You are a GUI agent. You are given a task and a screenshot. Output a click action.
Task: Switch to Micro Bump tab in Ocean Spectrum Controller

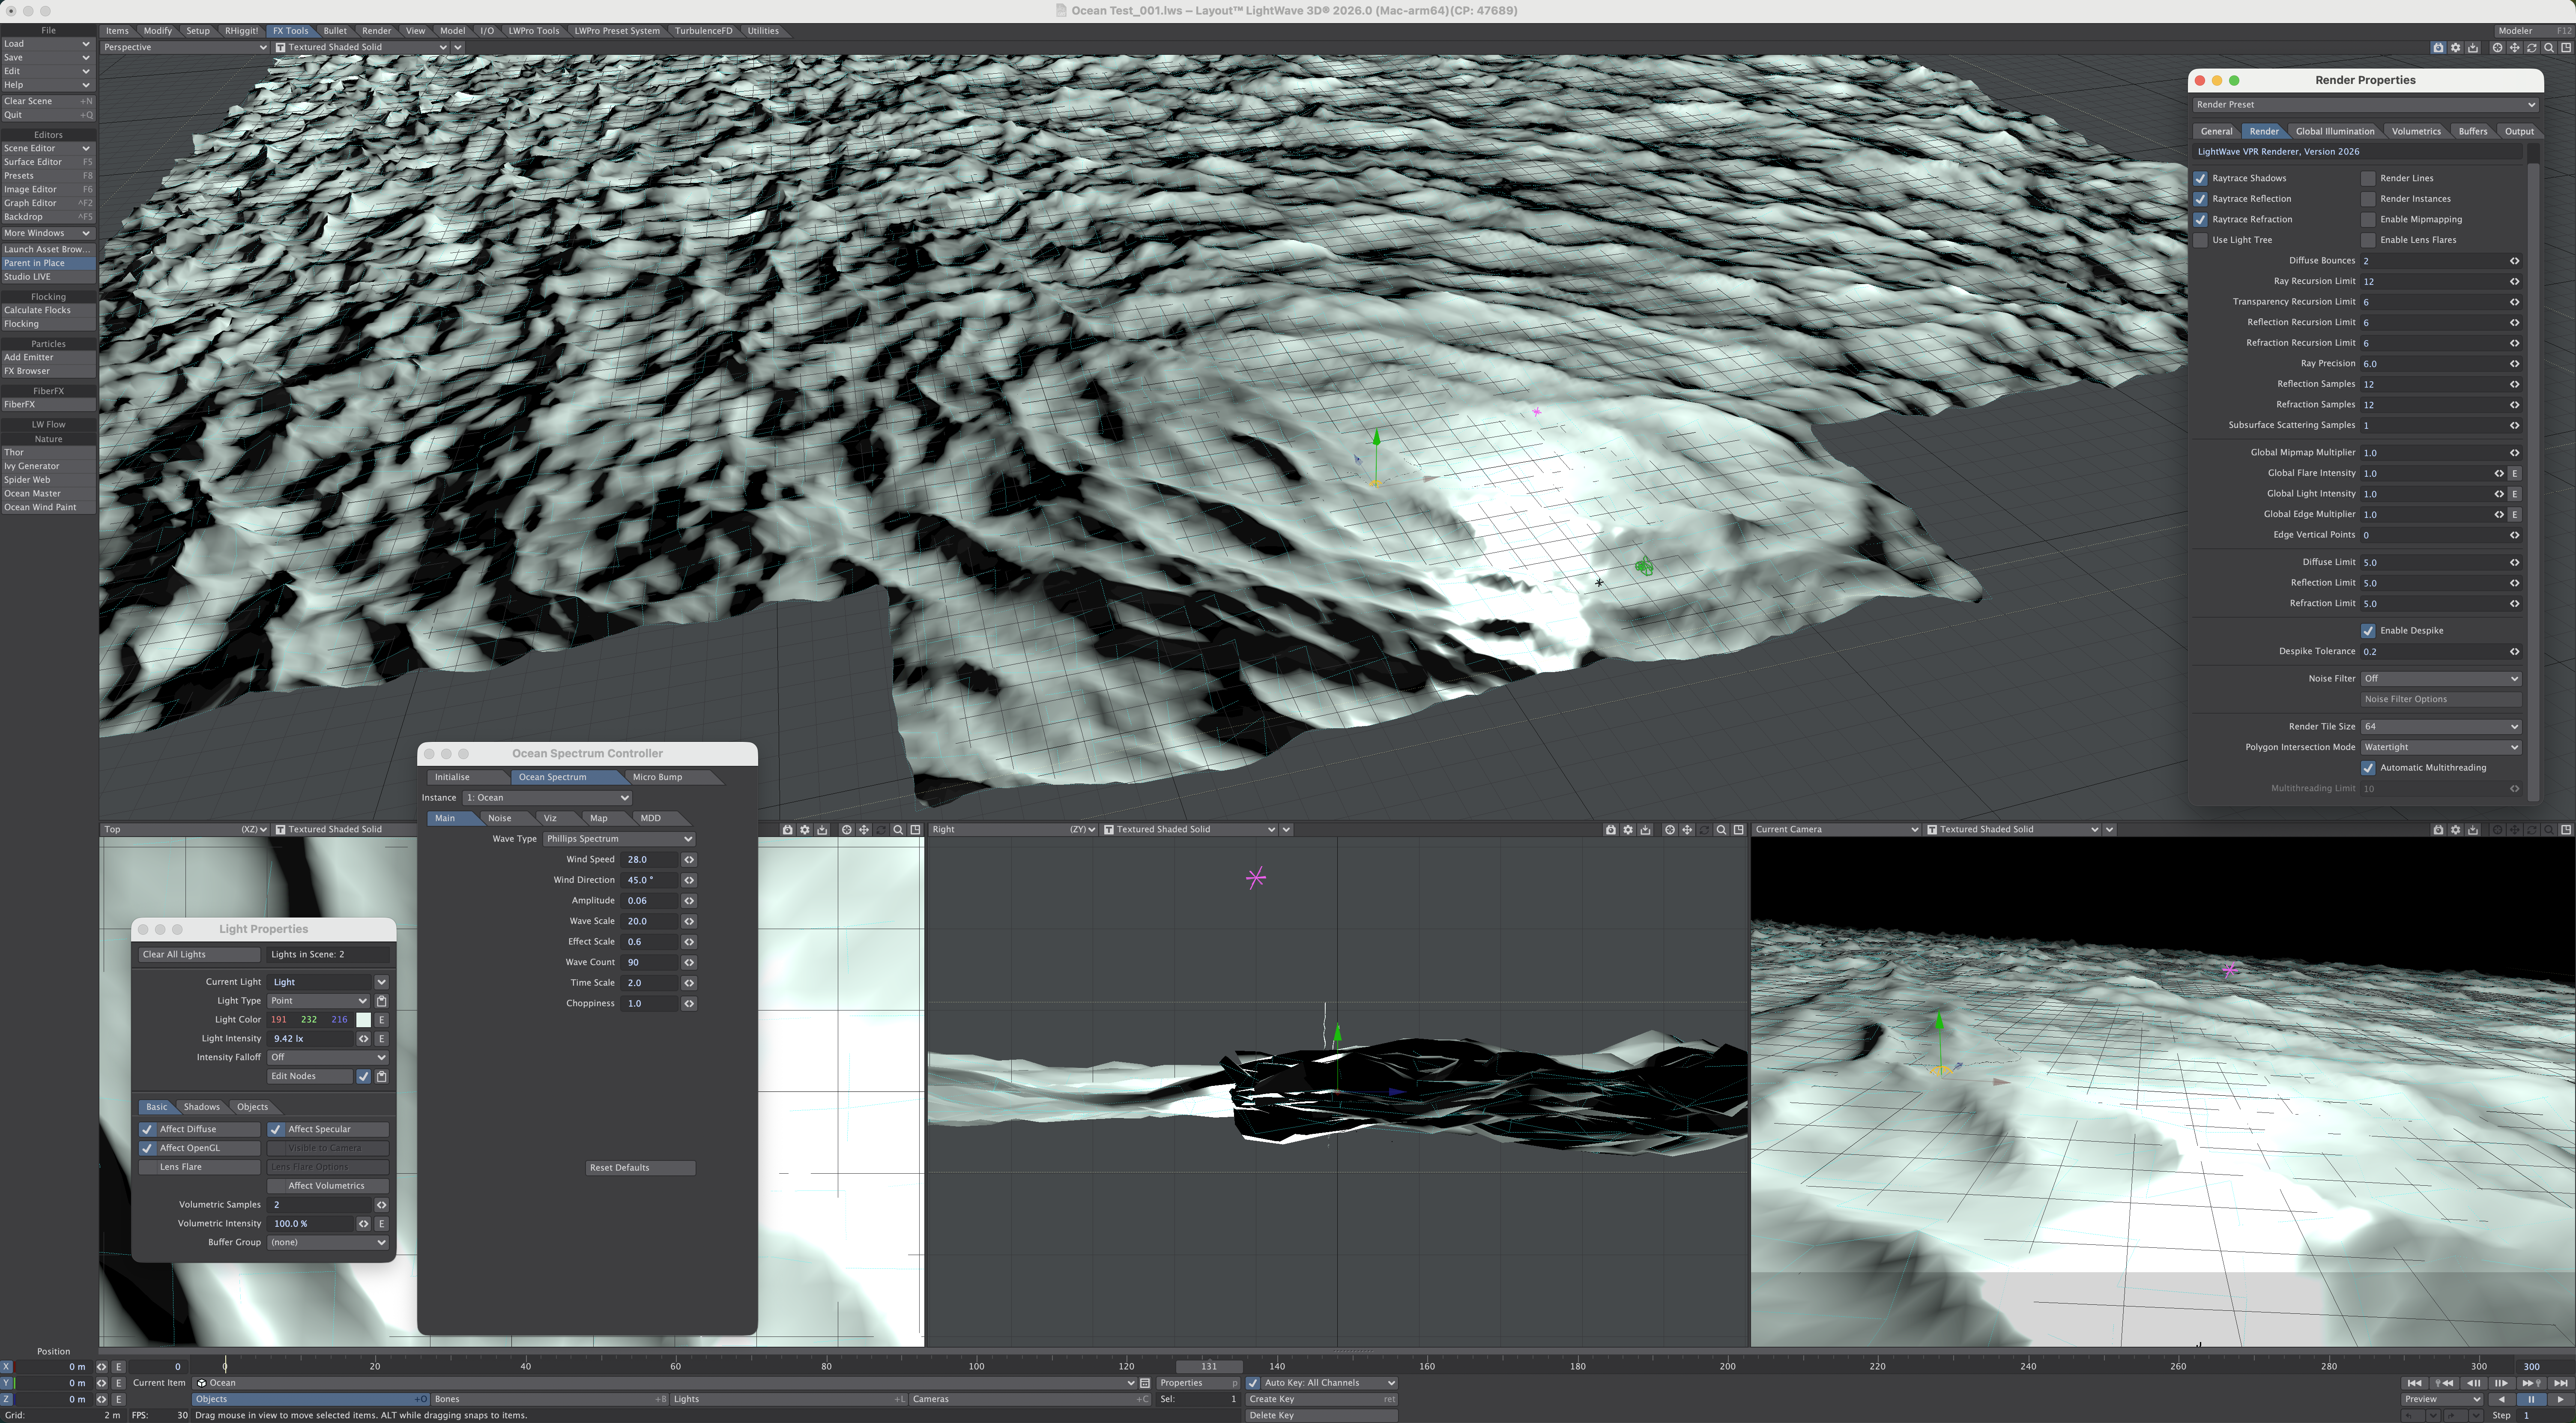coord(657,777)
